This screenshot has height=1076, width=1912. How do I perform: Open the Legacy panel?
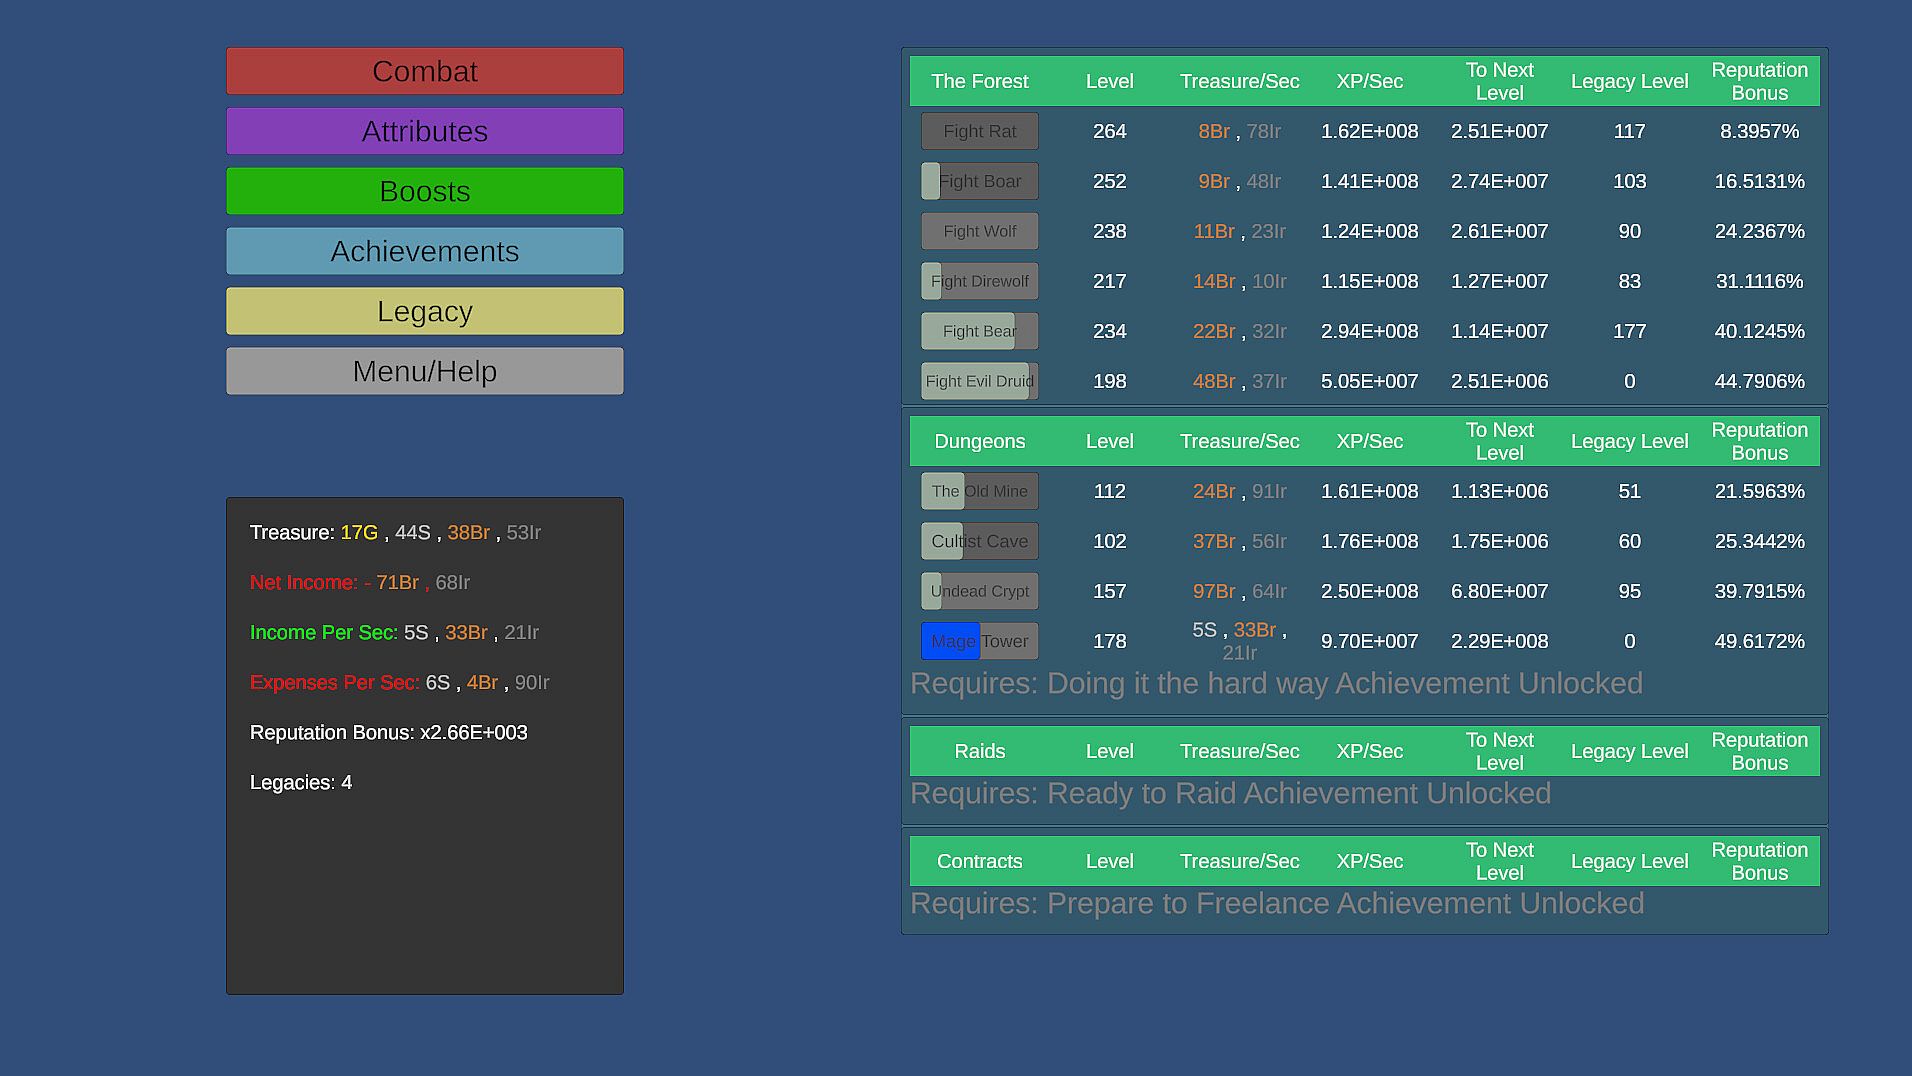click(424, 311)
